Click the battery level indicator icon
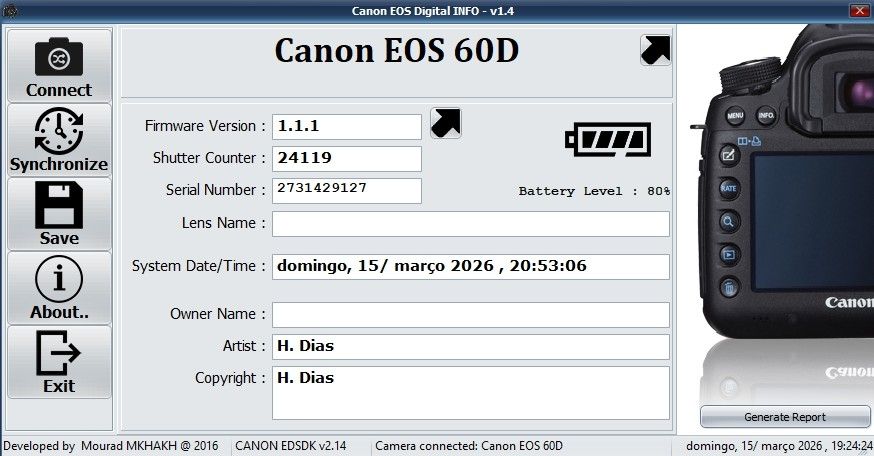The width and height of the screenshot is (874, 456). pyautogui.click(x=608, y=139)
